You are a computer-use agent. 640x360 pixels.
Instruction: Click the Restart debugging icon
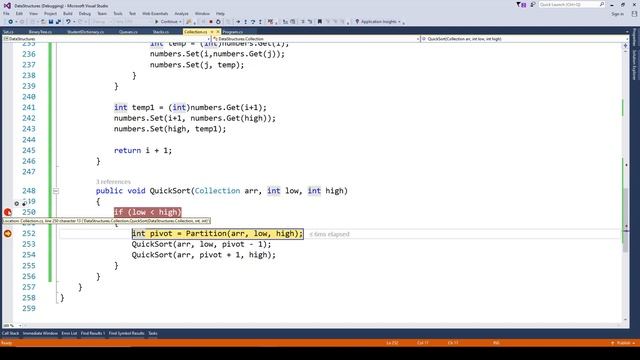[218, 22]
